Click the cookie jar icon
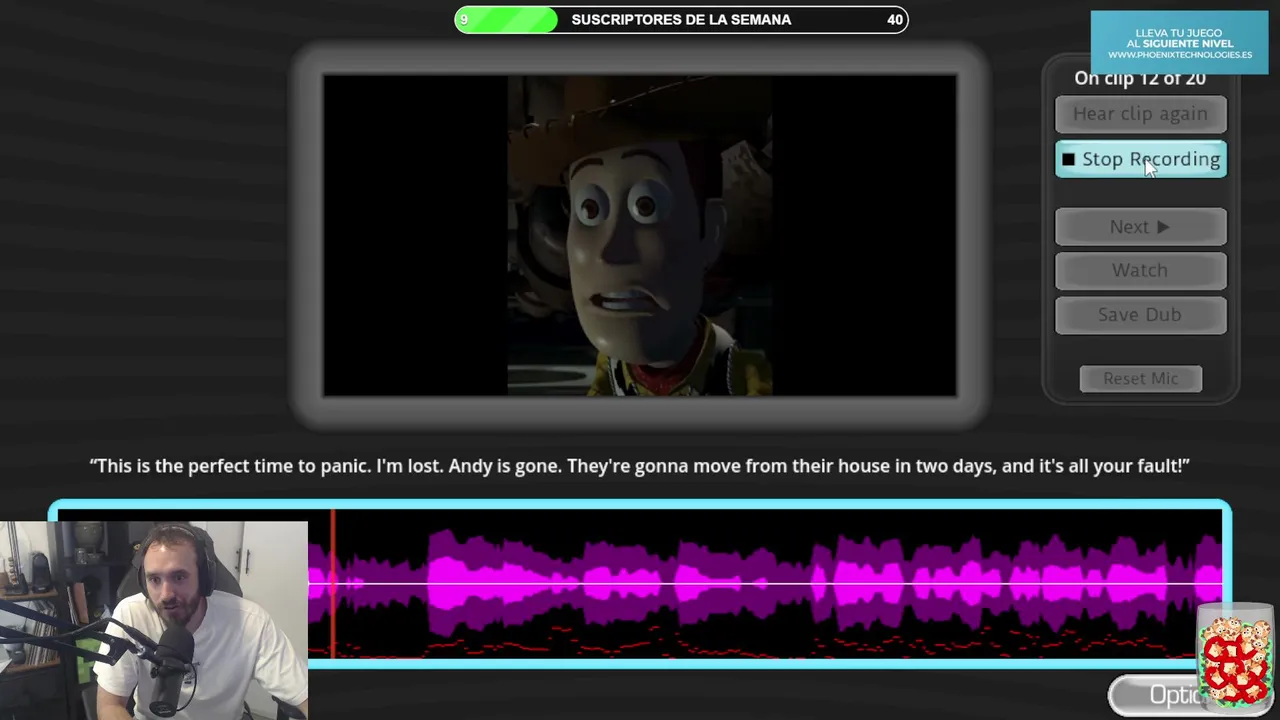The height and width of the screenshot is (720, 1280). click(1235, 658)
